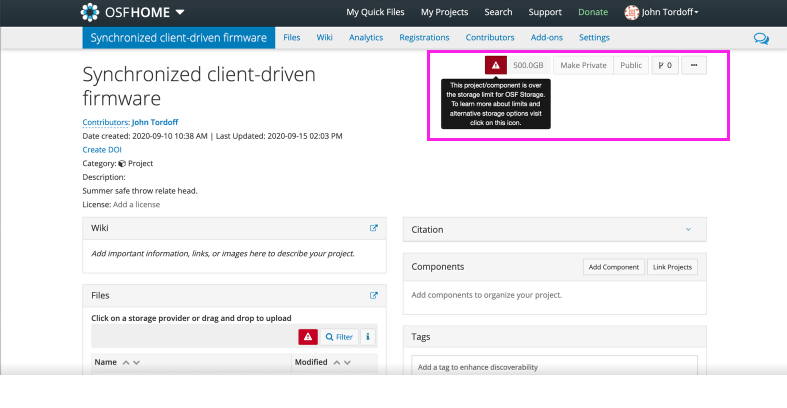Viewport: 787px width, 408px height.
Task: Open the Analytics tab
Action: (x=366, y=38)
